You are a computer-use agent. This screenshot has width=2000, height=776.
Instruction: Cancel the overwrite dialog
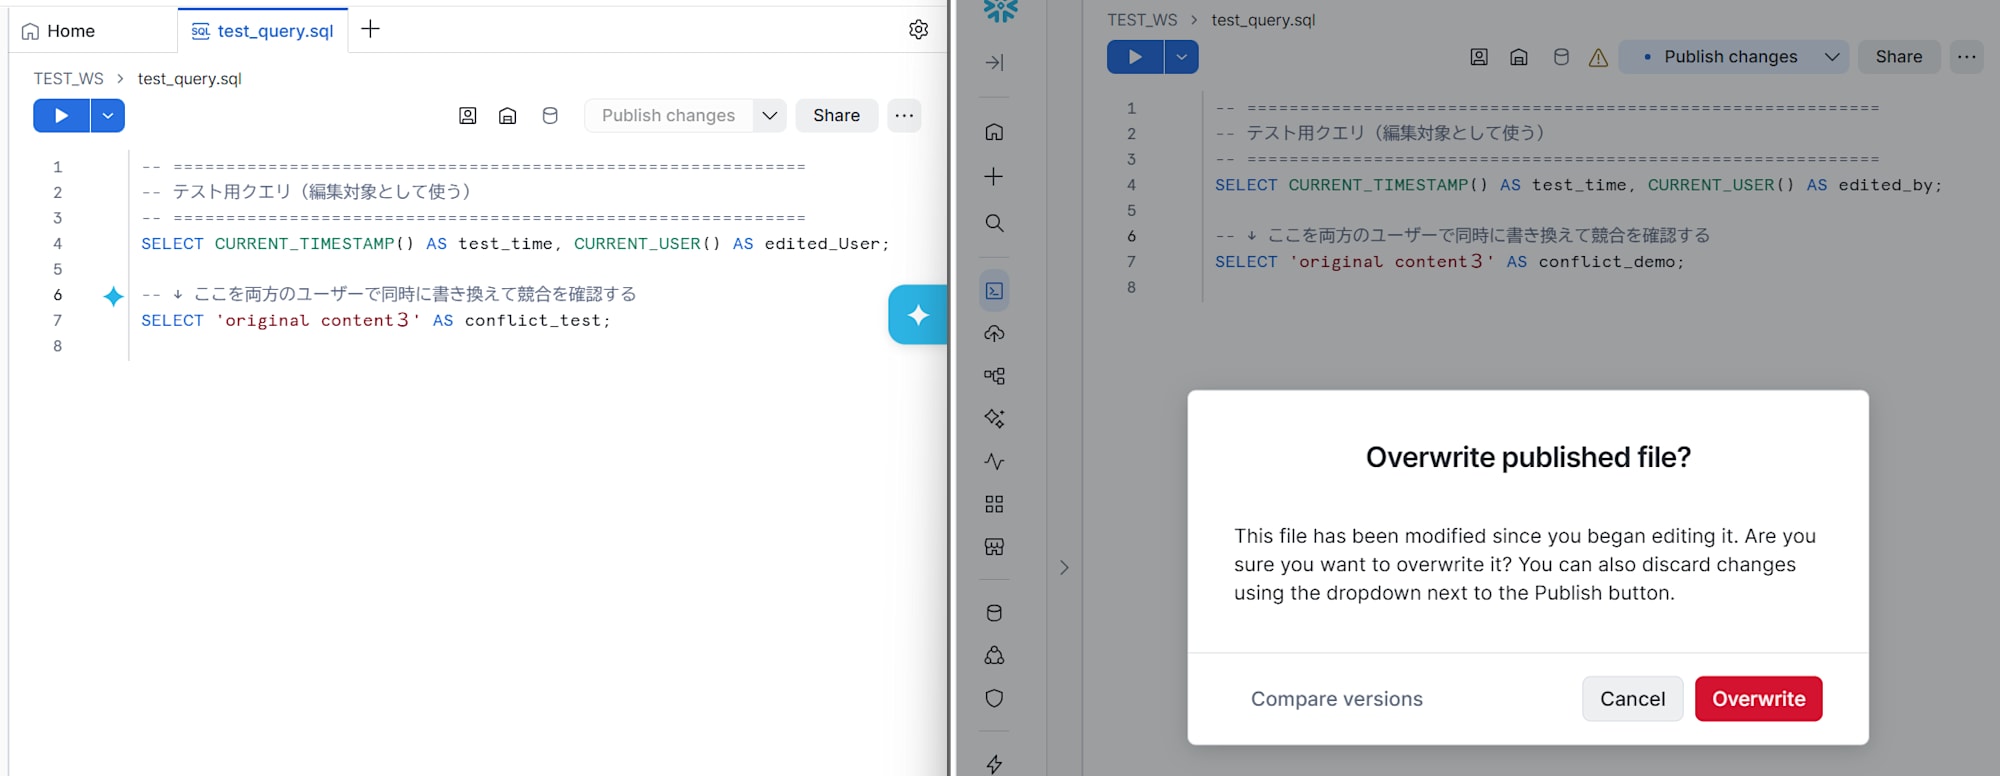(x=1632, y=699)
